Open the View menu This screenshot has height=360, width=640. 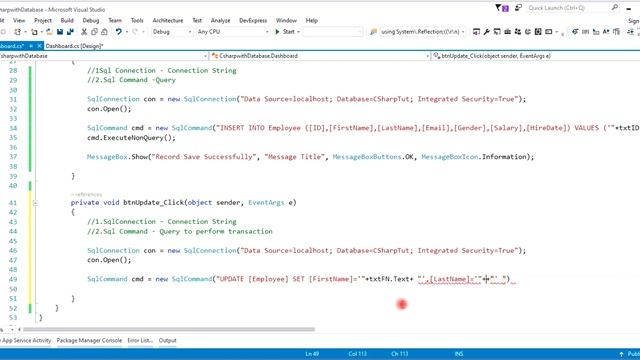tap(19, 20)
